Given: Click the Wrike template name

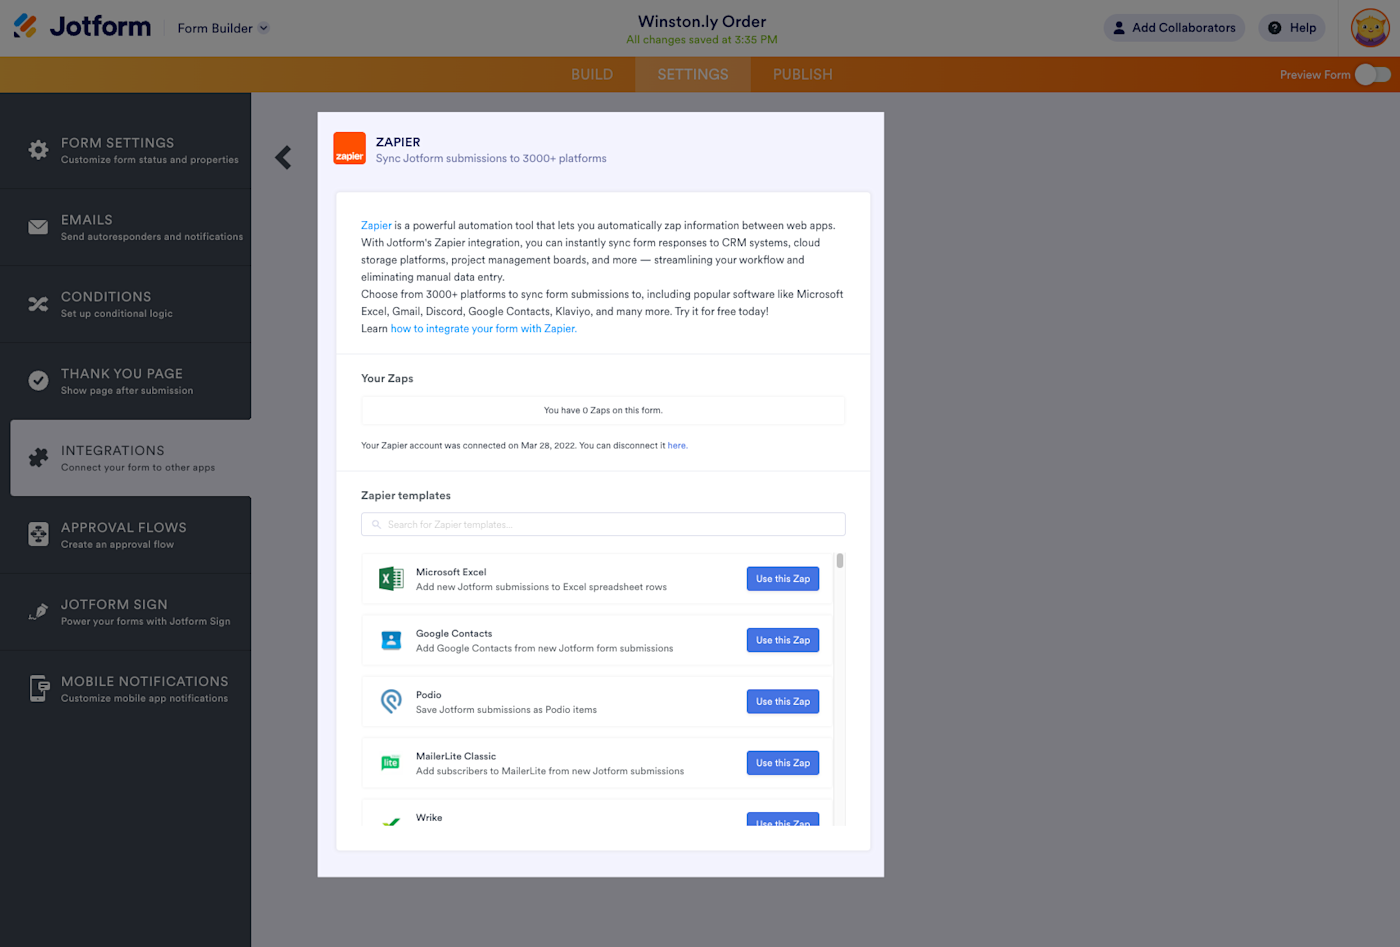Looking at the screenshot, I should point(429,817).
